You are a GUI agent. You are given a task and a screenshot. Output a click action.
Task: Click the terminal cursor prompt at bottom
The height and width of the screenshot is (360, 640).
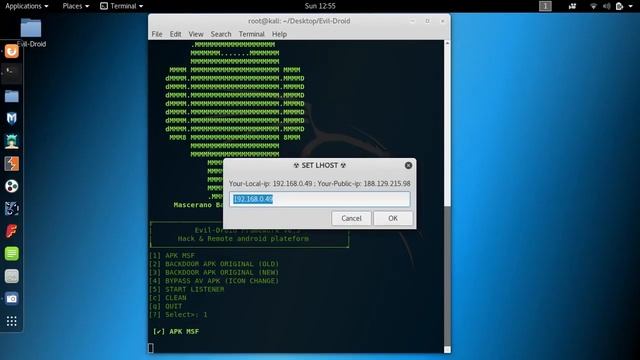151,348
